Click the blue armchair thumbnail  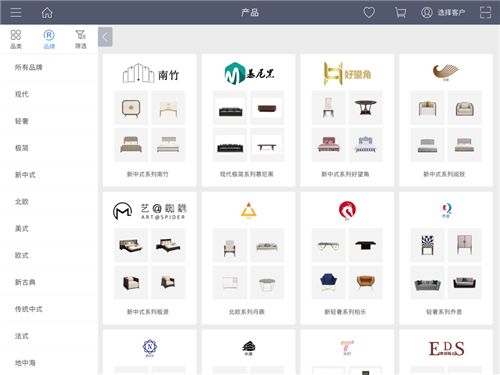(x=328, y=282)
